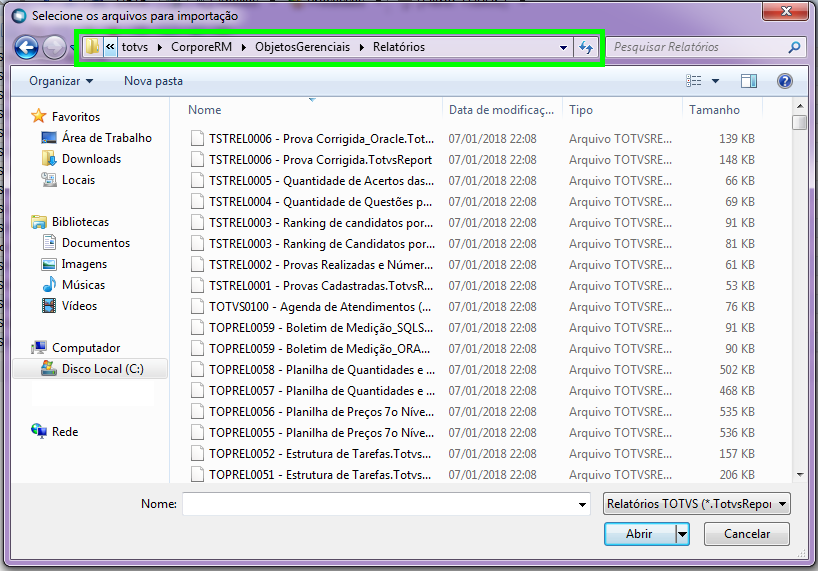Select TOPREL0051 - Estrutura de Tarefas file
Screen dimensions: 818x571
(x=320, y=475)
